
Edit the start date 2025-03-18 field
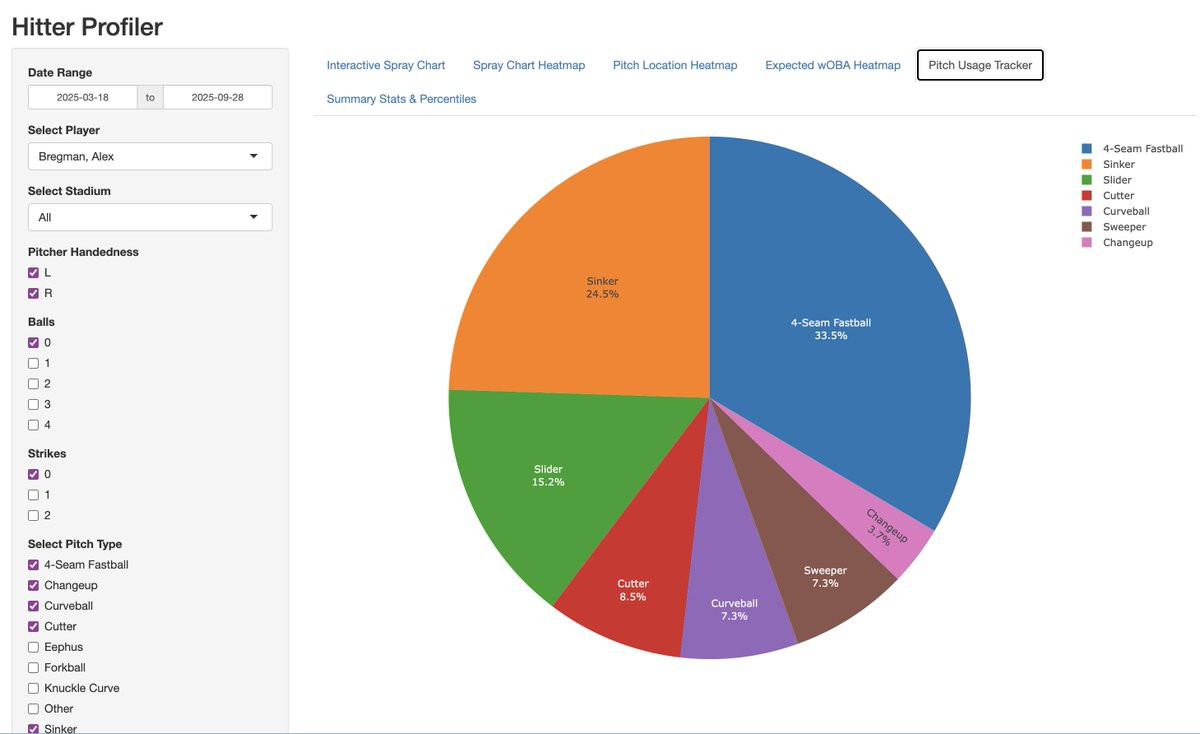83,97
